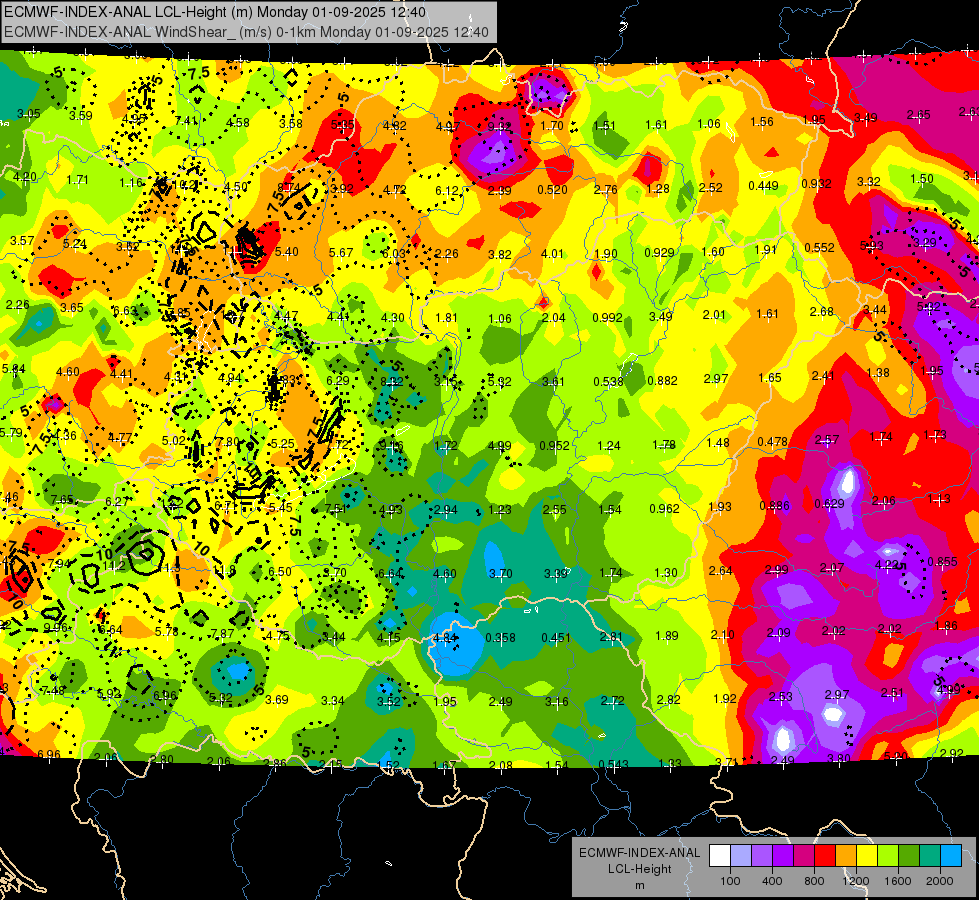Image resolution: width=979 pixels, height=900 pixels.
Task: Click the magenta legend swatch
Action: [804, 856]
